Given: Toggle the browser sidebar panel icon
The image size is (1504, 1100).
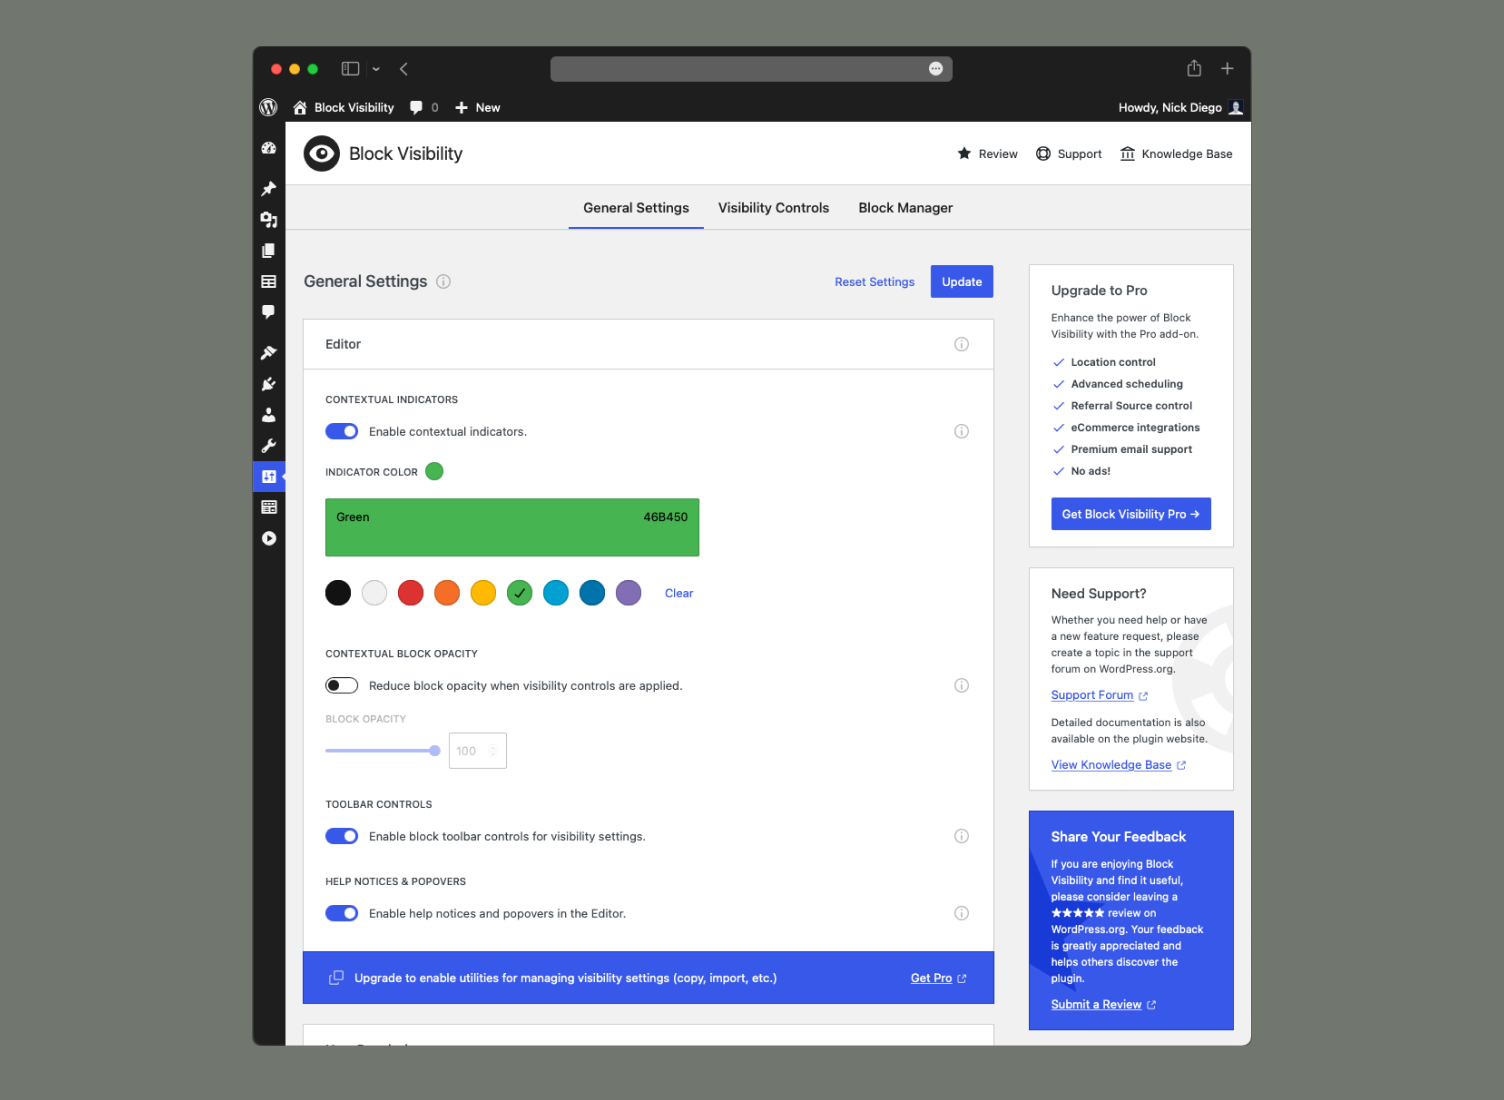Looking at the screenshot, I should pos(350,69).
